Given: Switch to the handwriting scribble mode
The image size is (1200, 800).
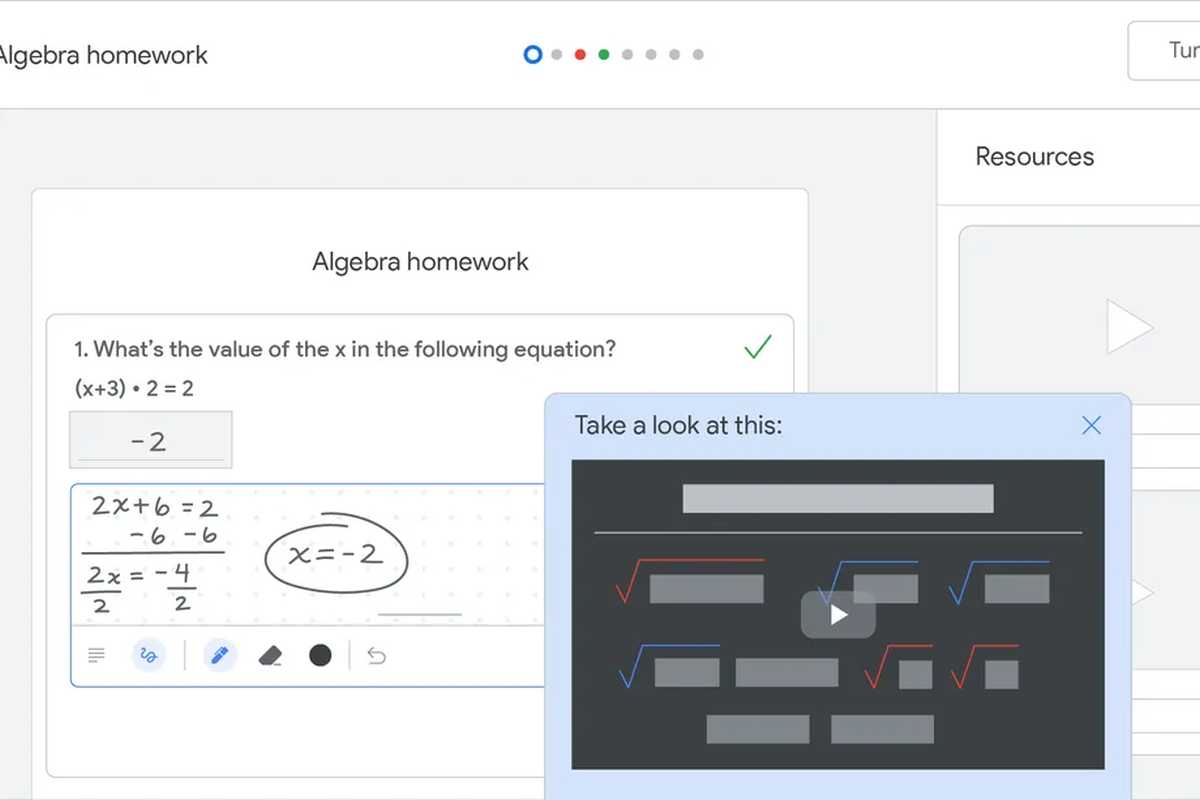Looking at the screenshot, I should (149, 656).
